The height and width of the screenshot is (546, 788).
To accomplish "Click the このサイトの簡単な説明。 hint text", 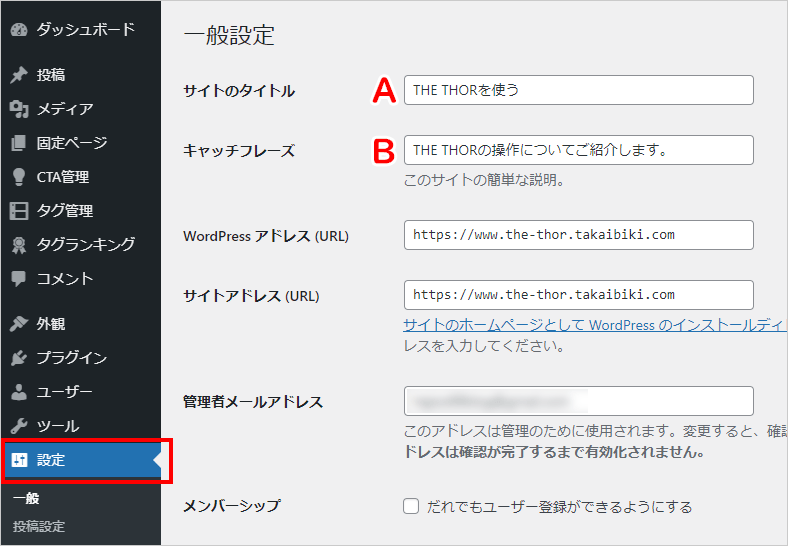I will (x=484, y=179).
